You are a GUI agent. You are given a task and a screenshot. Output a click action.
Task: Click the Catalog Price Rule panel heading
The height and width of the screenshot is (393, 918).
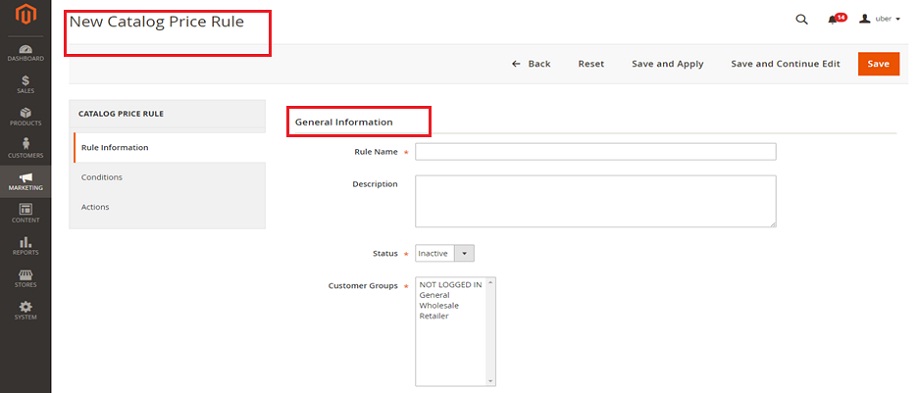pos(121,114)
